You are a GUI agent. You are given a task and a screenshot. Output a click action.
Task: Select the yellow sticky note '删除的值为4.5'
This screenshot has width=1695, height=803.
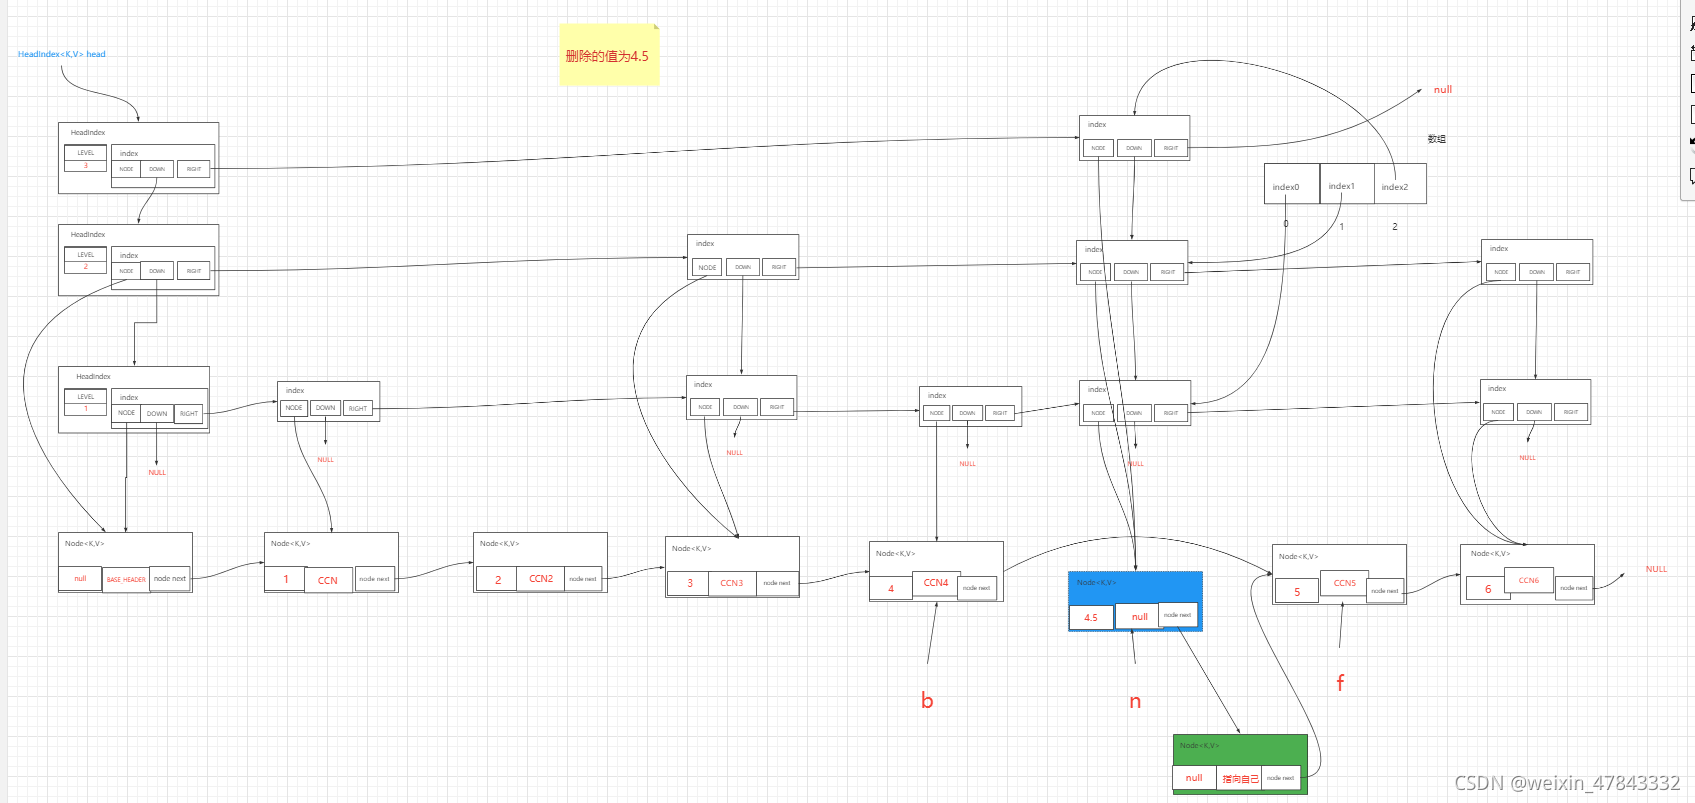[608, 55]
